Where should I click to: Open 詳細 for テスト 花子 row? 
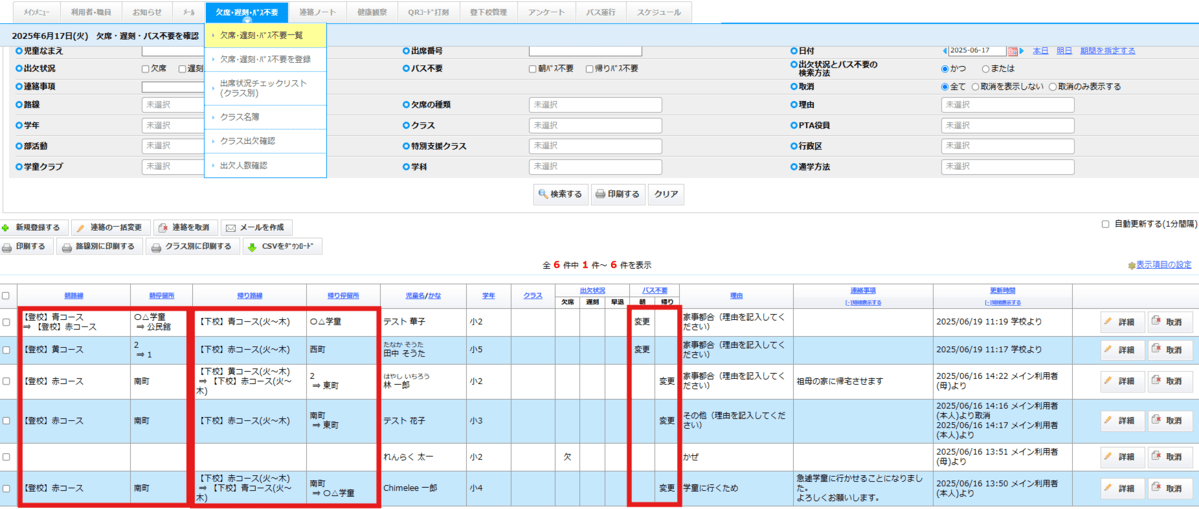1123,420
